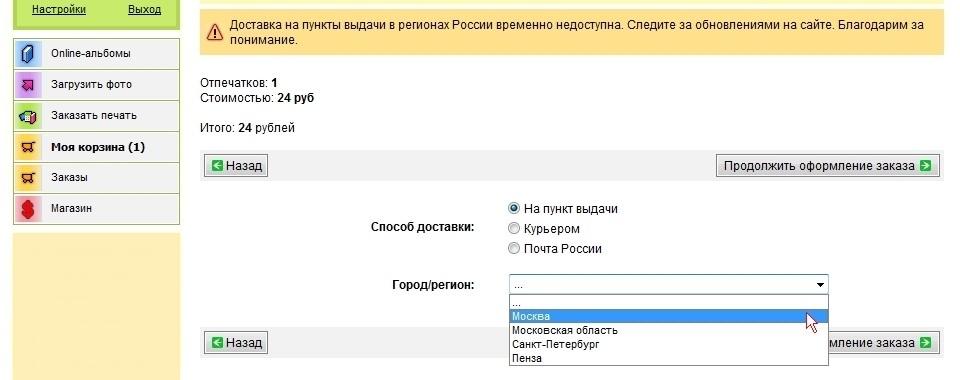Click the Загрузить фото arrow icon
The image size is (960, 380).
(x=28, y=85)
